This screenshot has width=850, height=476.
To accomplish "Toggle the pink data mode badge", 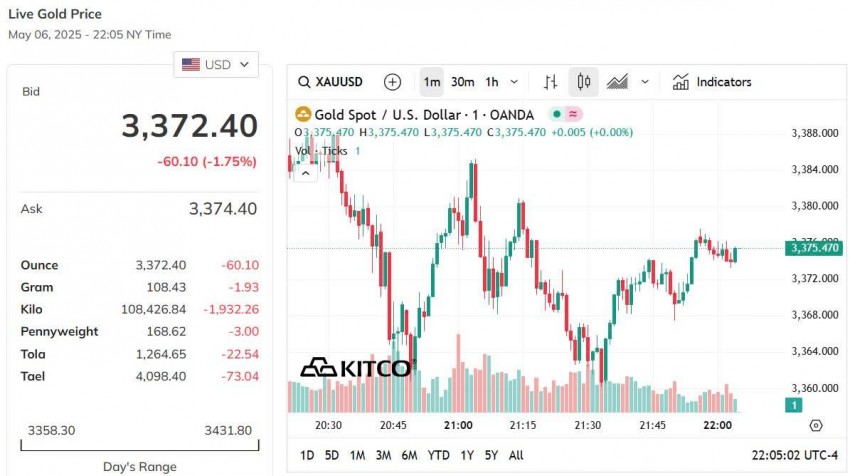I will [x=573, y=115].
